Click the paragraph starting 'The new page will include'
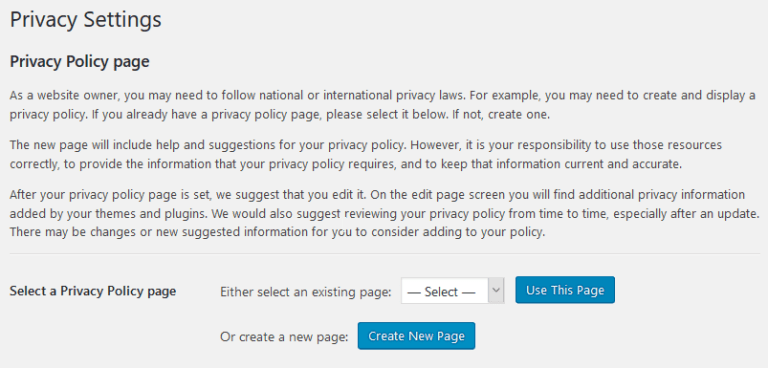Image resolution: width=768 pixels, height=368 pixels. 365,155
